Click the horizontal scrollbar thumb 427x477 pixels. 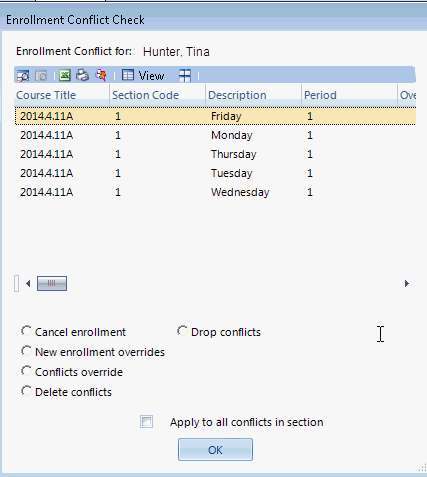52,284
